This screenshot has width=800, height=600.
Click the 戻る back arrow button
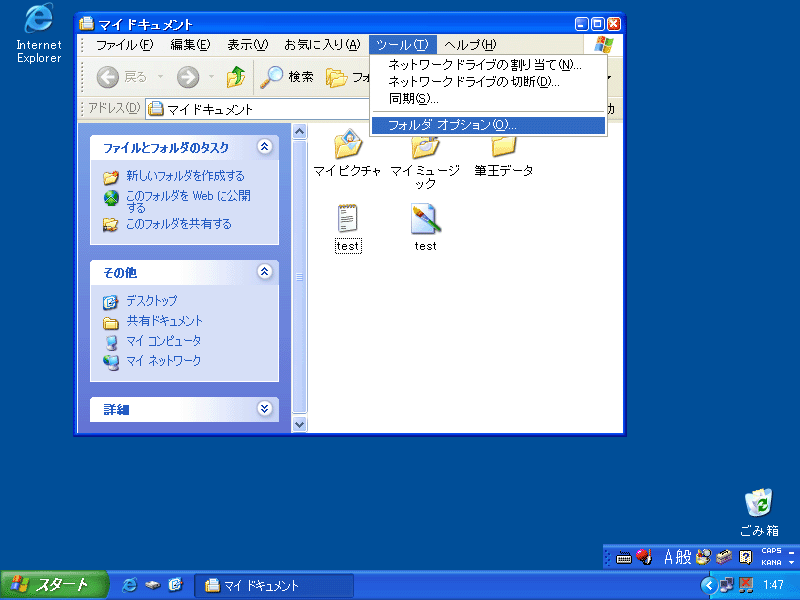point(121,77)
